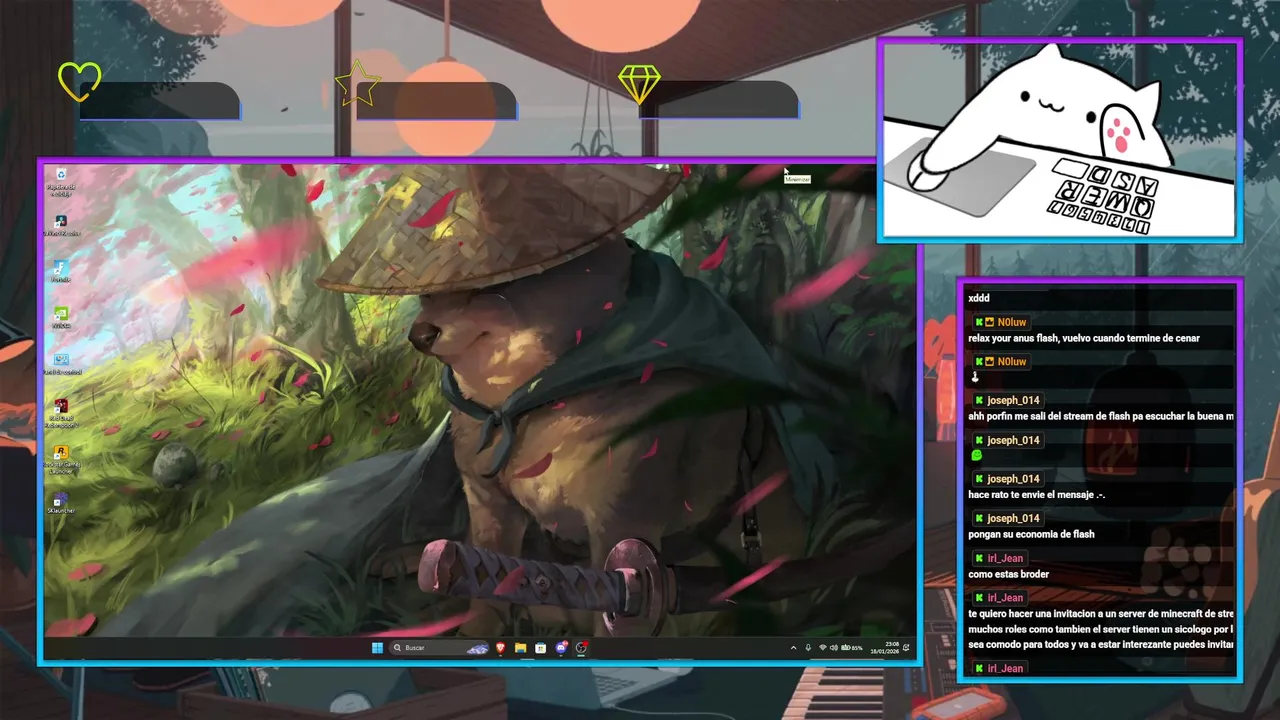Switch to OBS Studio in the taskbar
Viewport: 1280px width, 720px height.
[x=581, y=648]
